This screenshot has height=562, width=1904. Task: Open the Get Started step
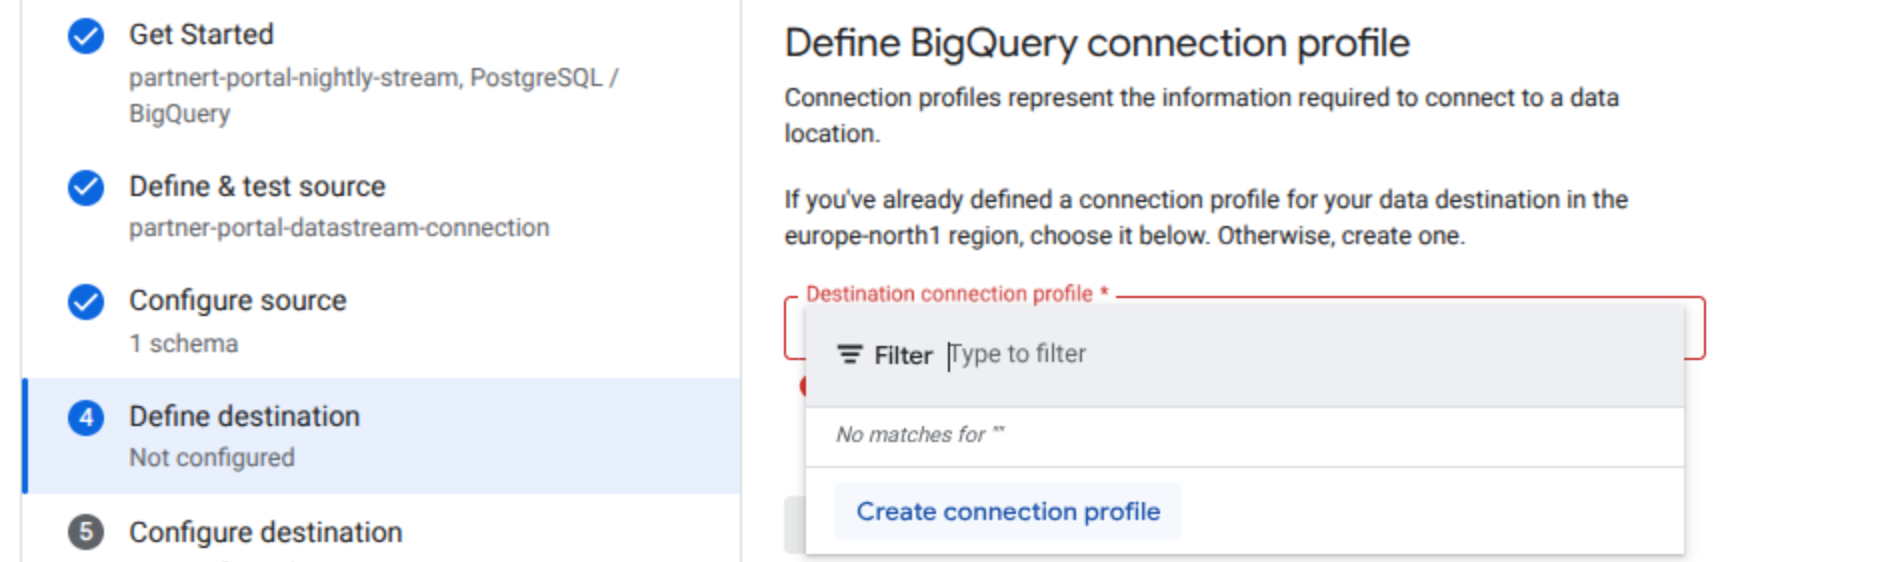(201, 34)
